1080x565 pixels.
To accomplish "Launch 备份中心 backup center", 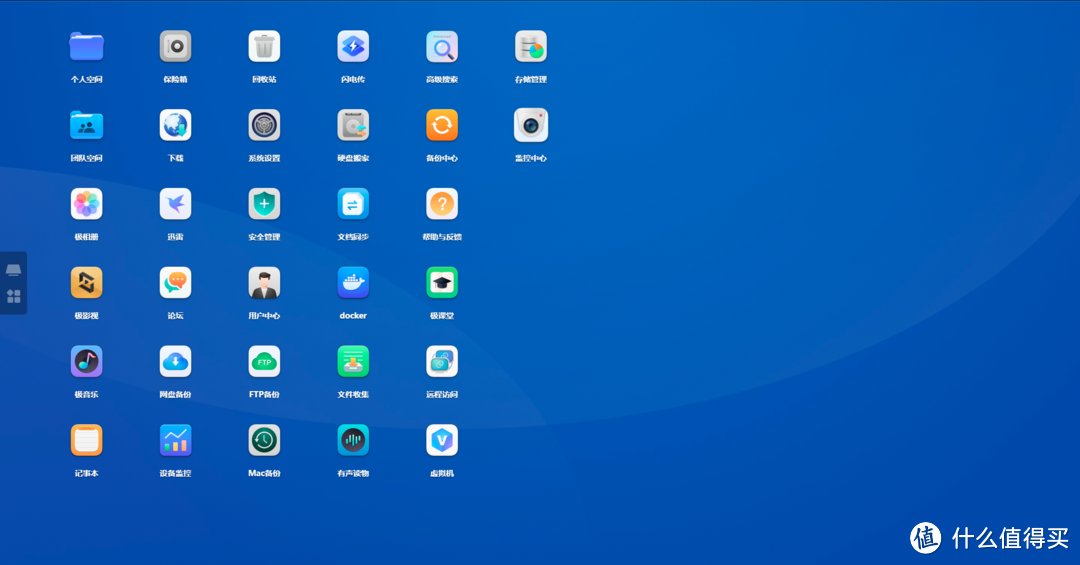I will point(441,125).
